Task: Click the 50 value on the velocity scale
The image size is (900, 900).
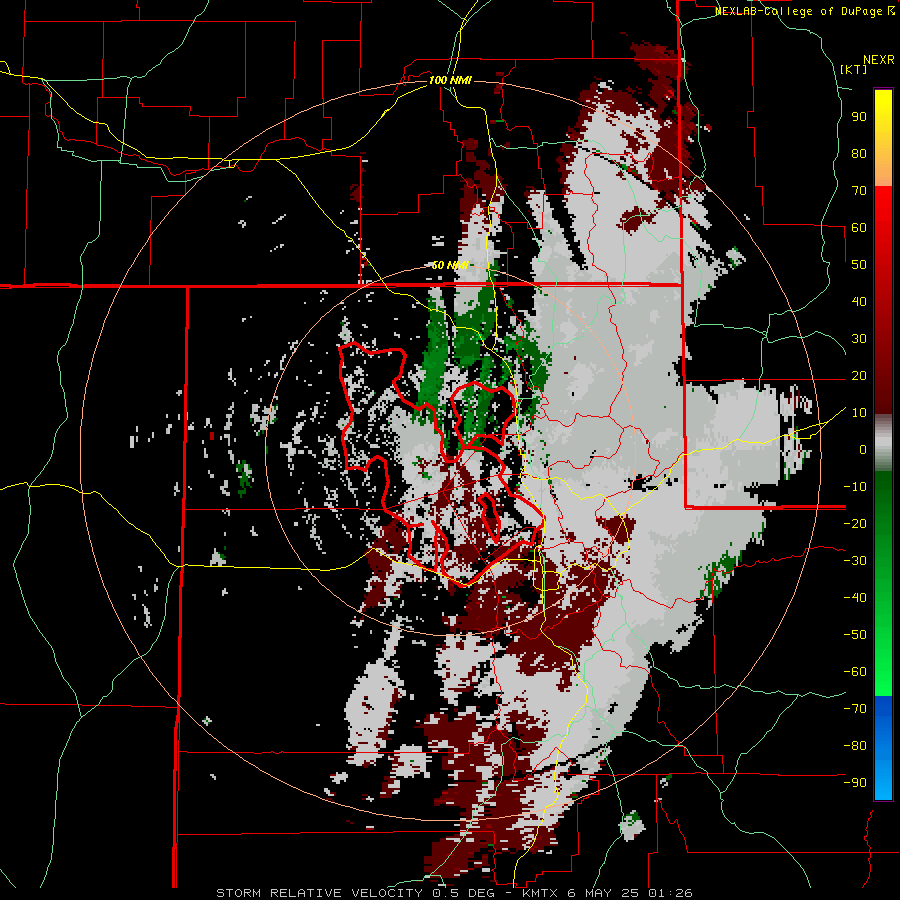Action: click(859, 265)
